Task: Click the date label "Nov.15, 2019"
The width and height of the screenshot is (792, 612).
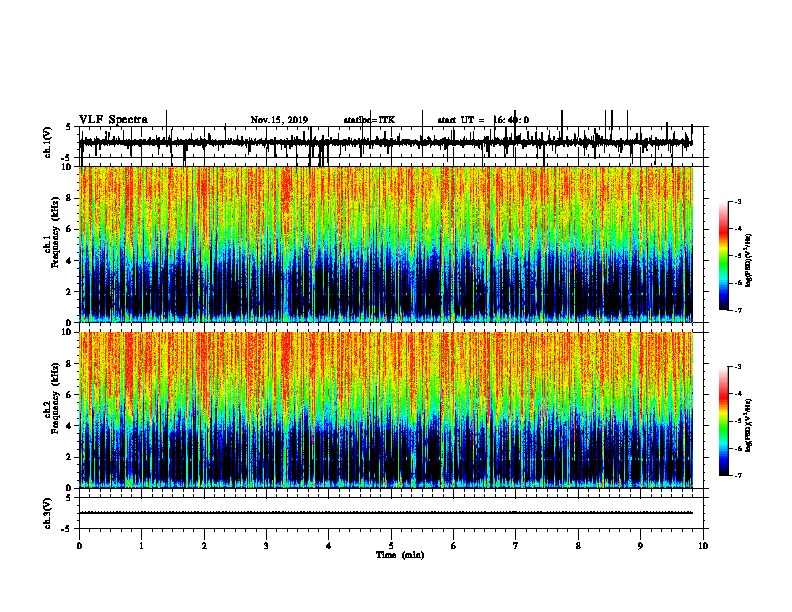Action: pyautogui.click(x=279, y=120)
